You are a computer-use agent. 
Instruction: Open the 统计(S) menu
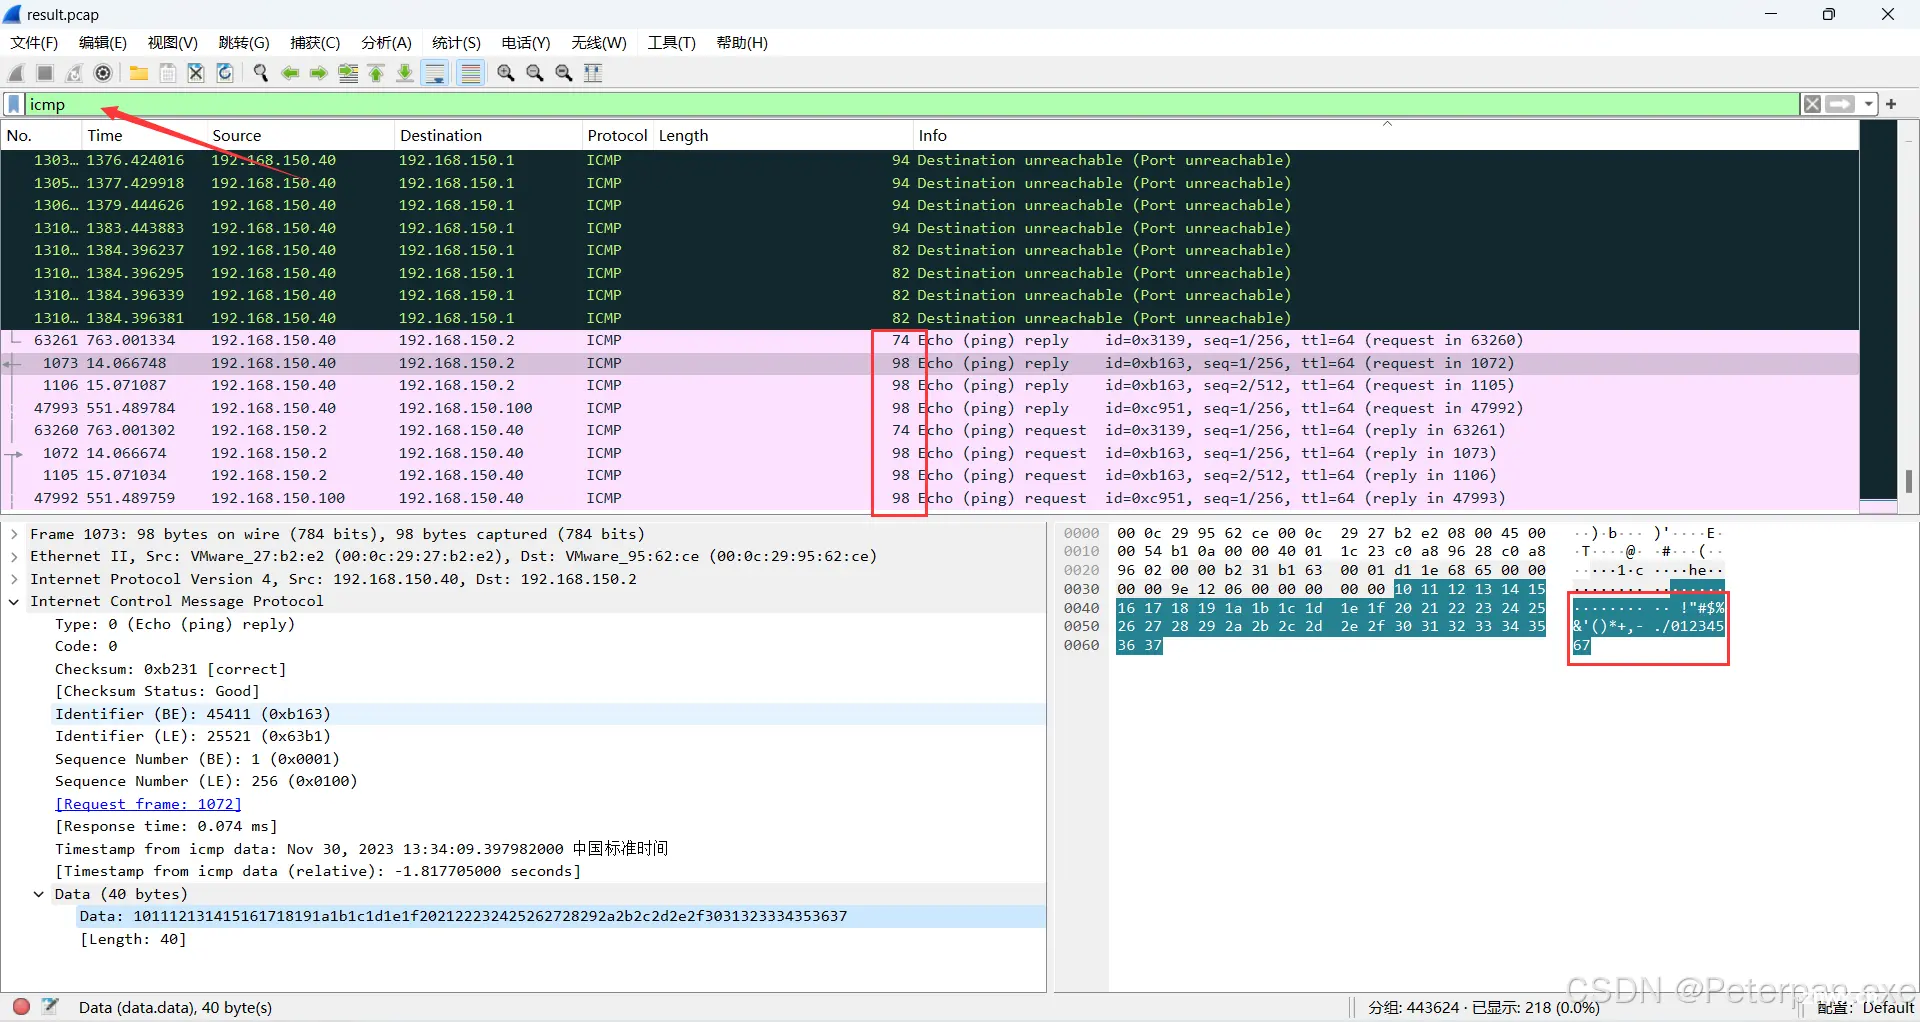tap(456, 43)
